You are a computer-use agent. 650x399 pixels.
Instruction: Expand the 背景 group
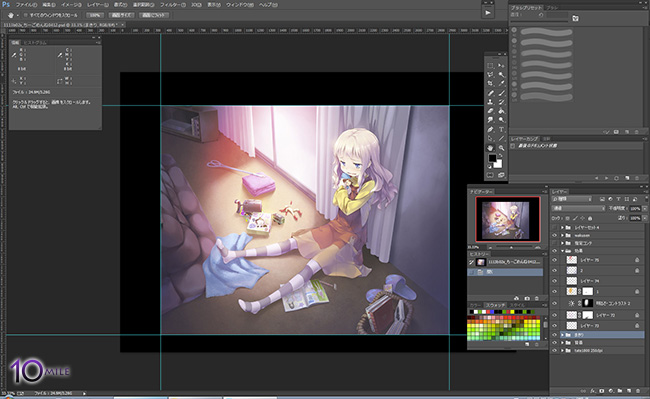(x=563, y=343)
